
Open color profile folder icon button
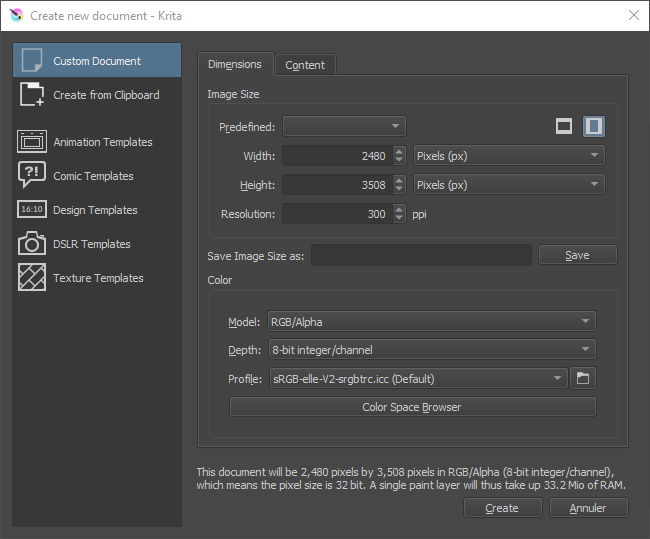click(x=583, y=378)
